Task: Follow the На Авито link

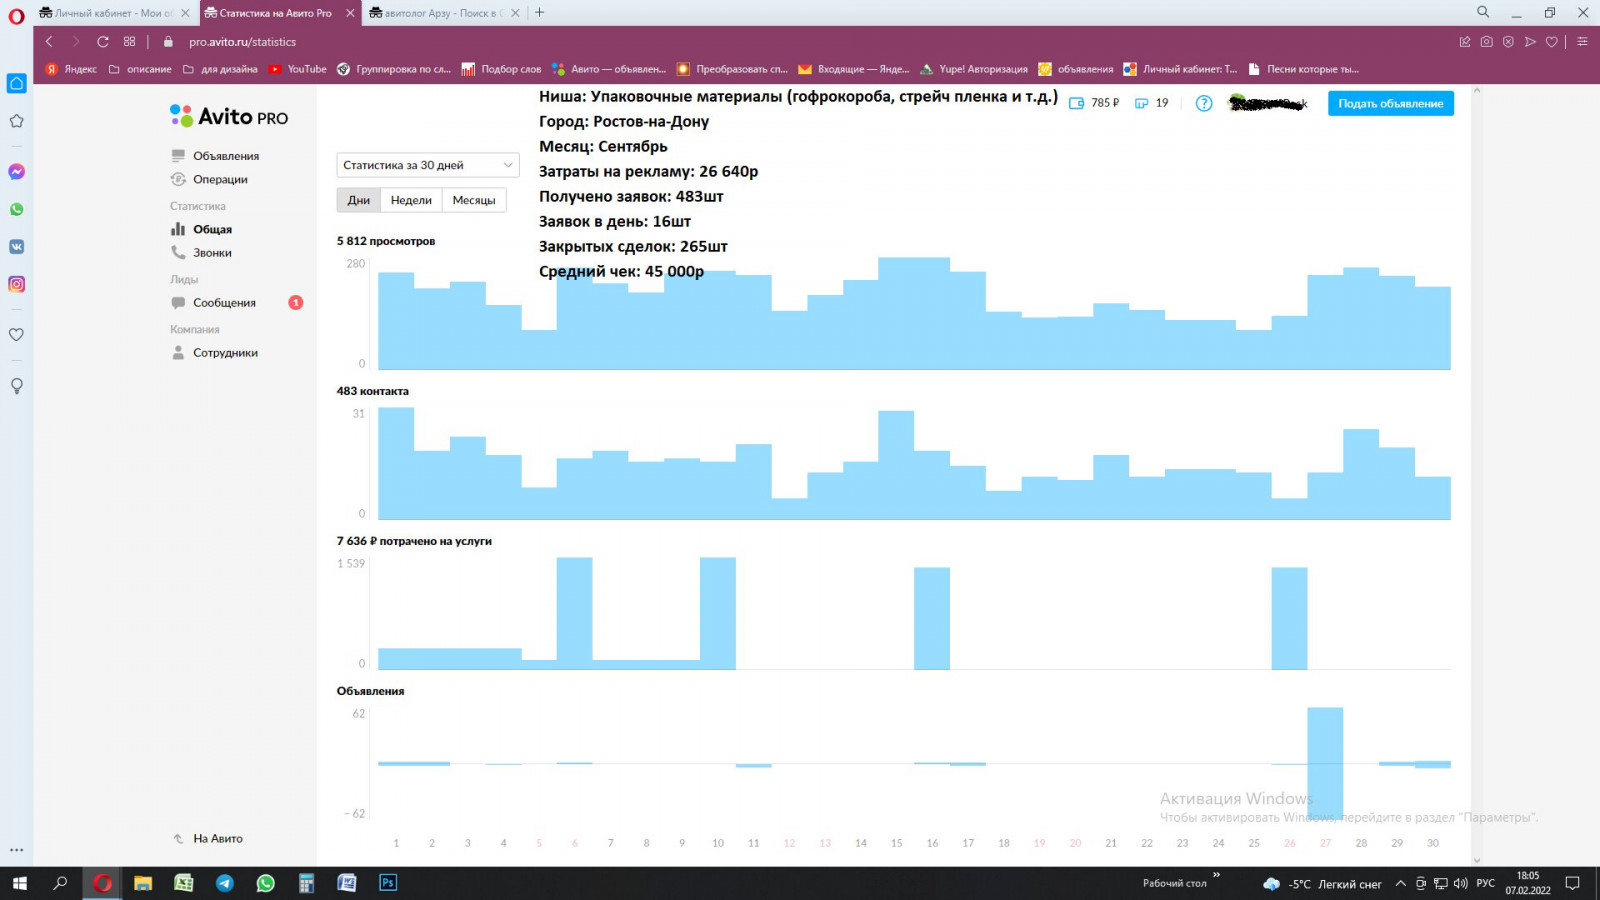Action: (218, 839)
